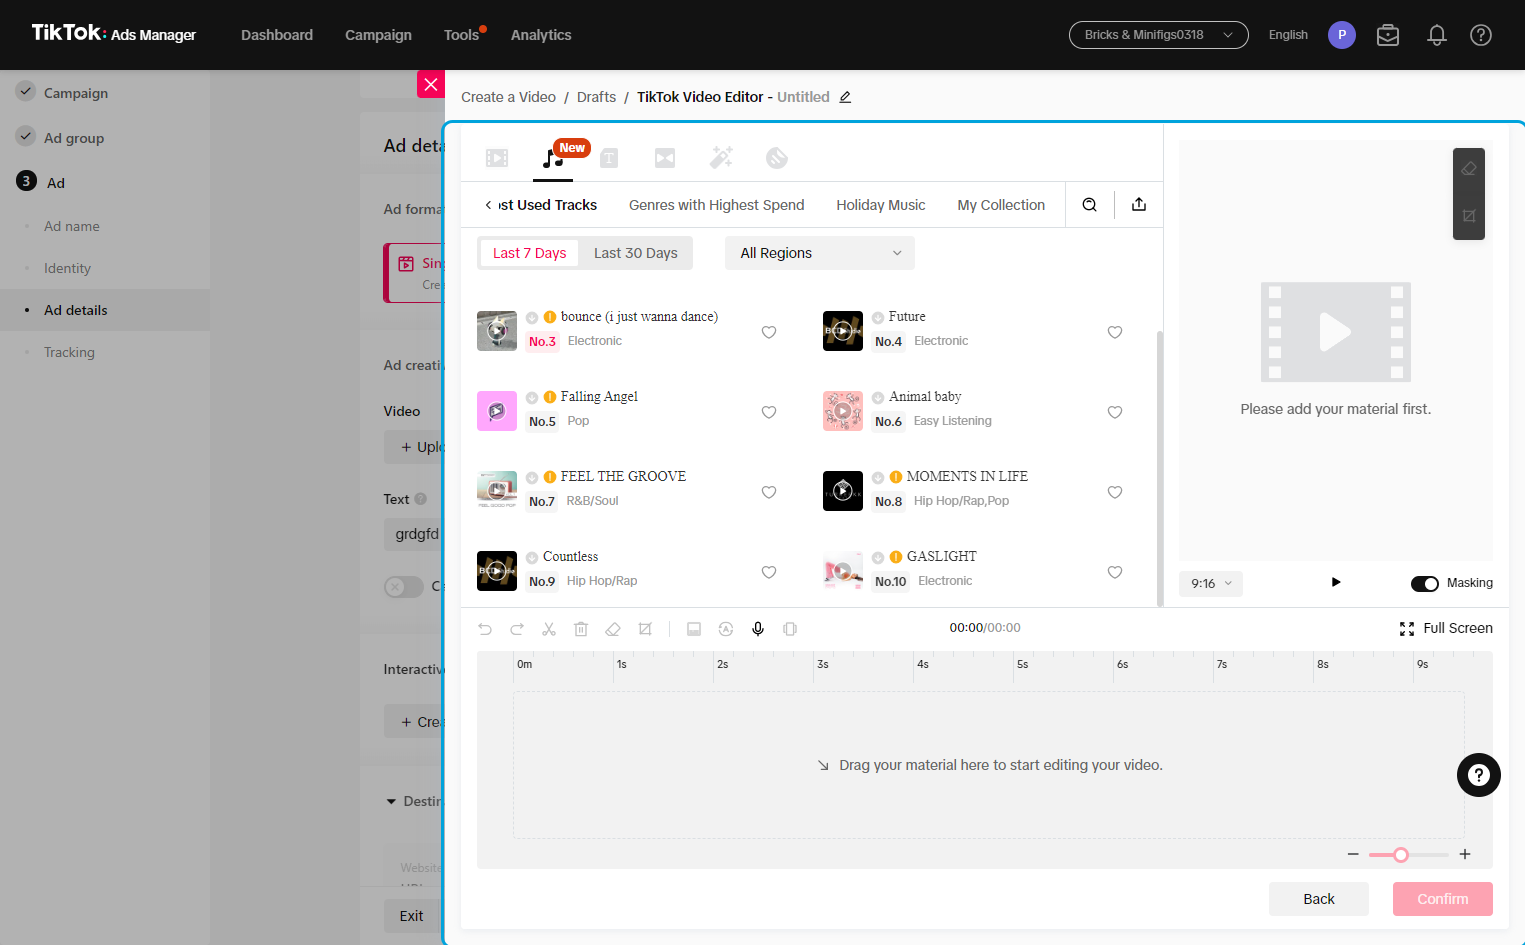Open the Tools menu

(x=462, y=35)
